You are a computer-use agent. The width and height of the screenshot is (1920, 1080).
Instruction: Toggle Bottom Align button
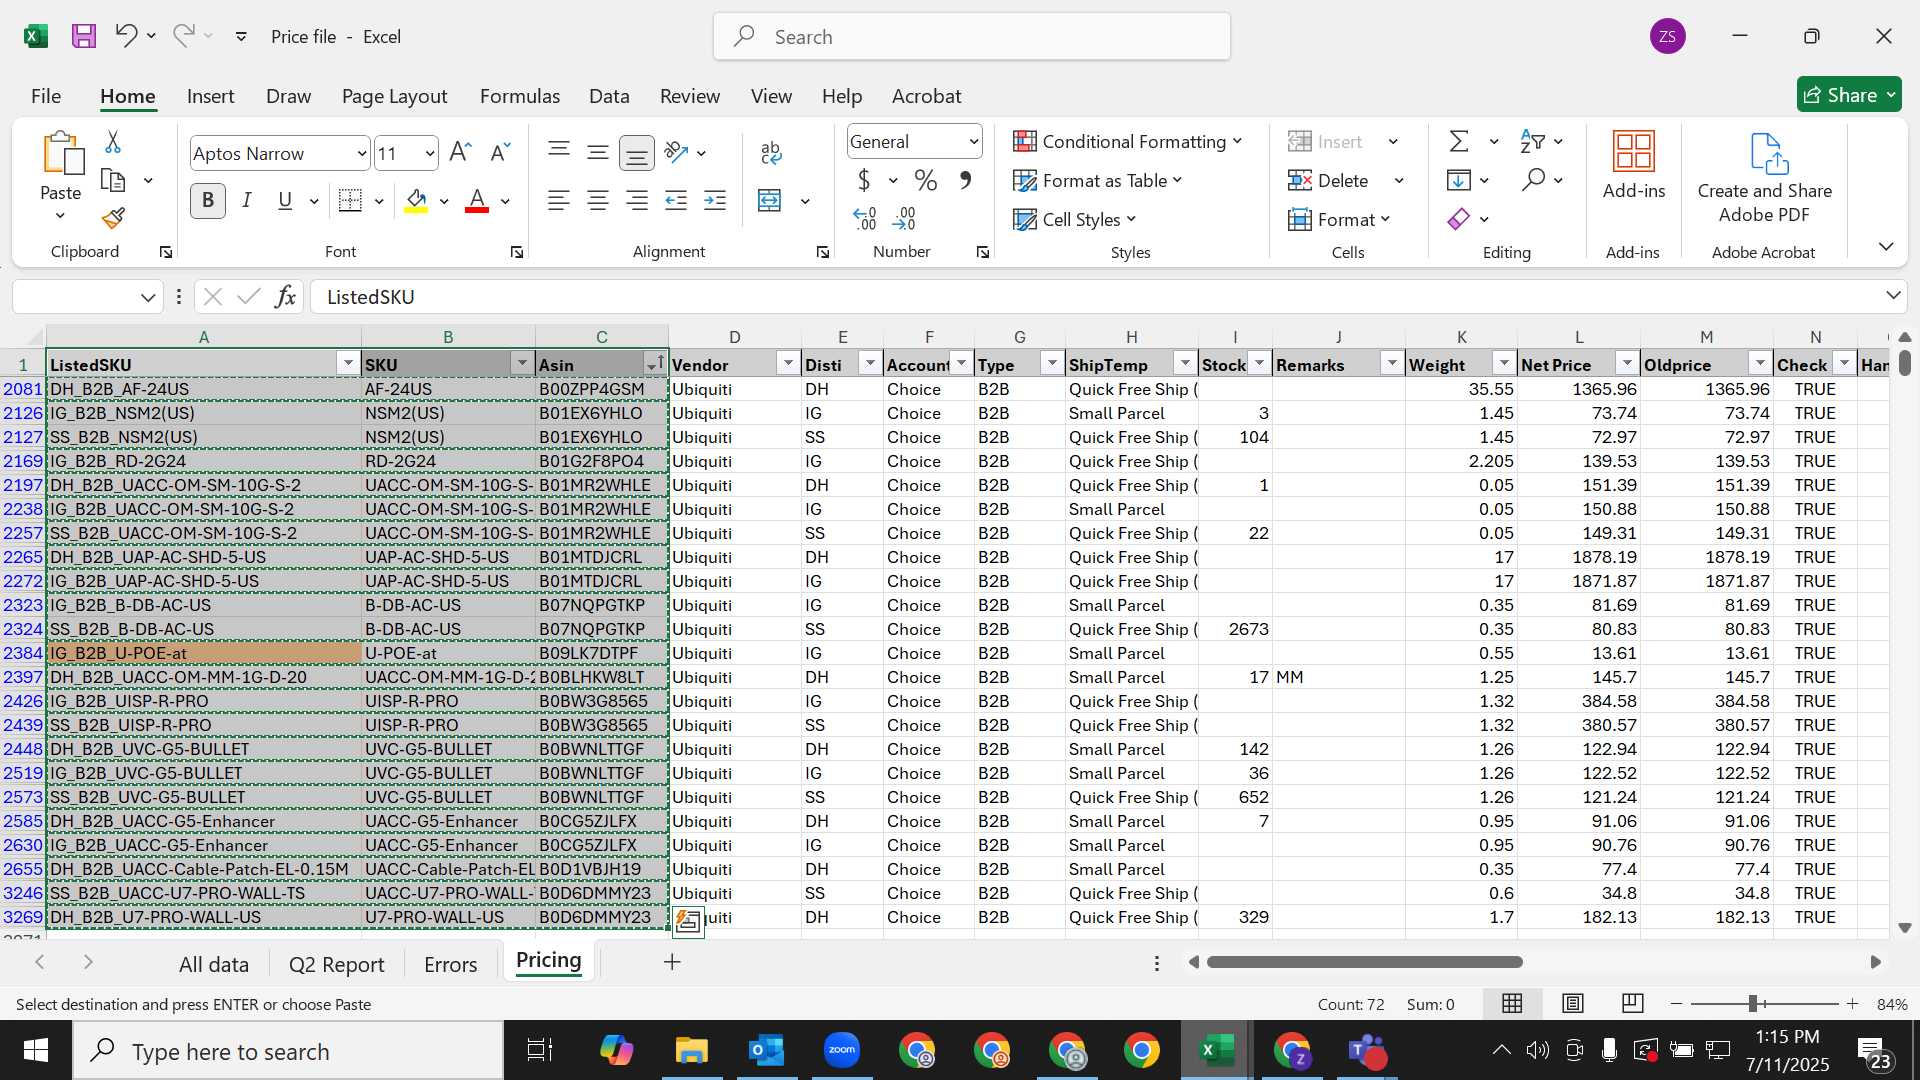click(637, 153)
